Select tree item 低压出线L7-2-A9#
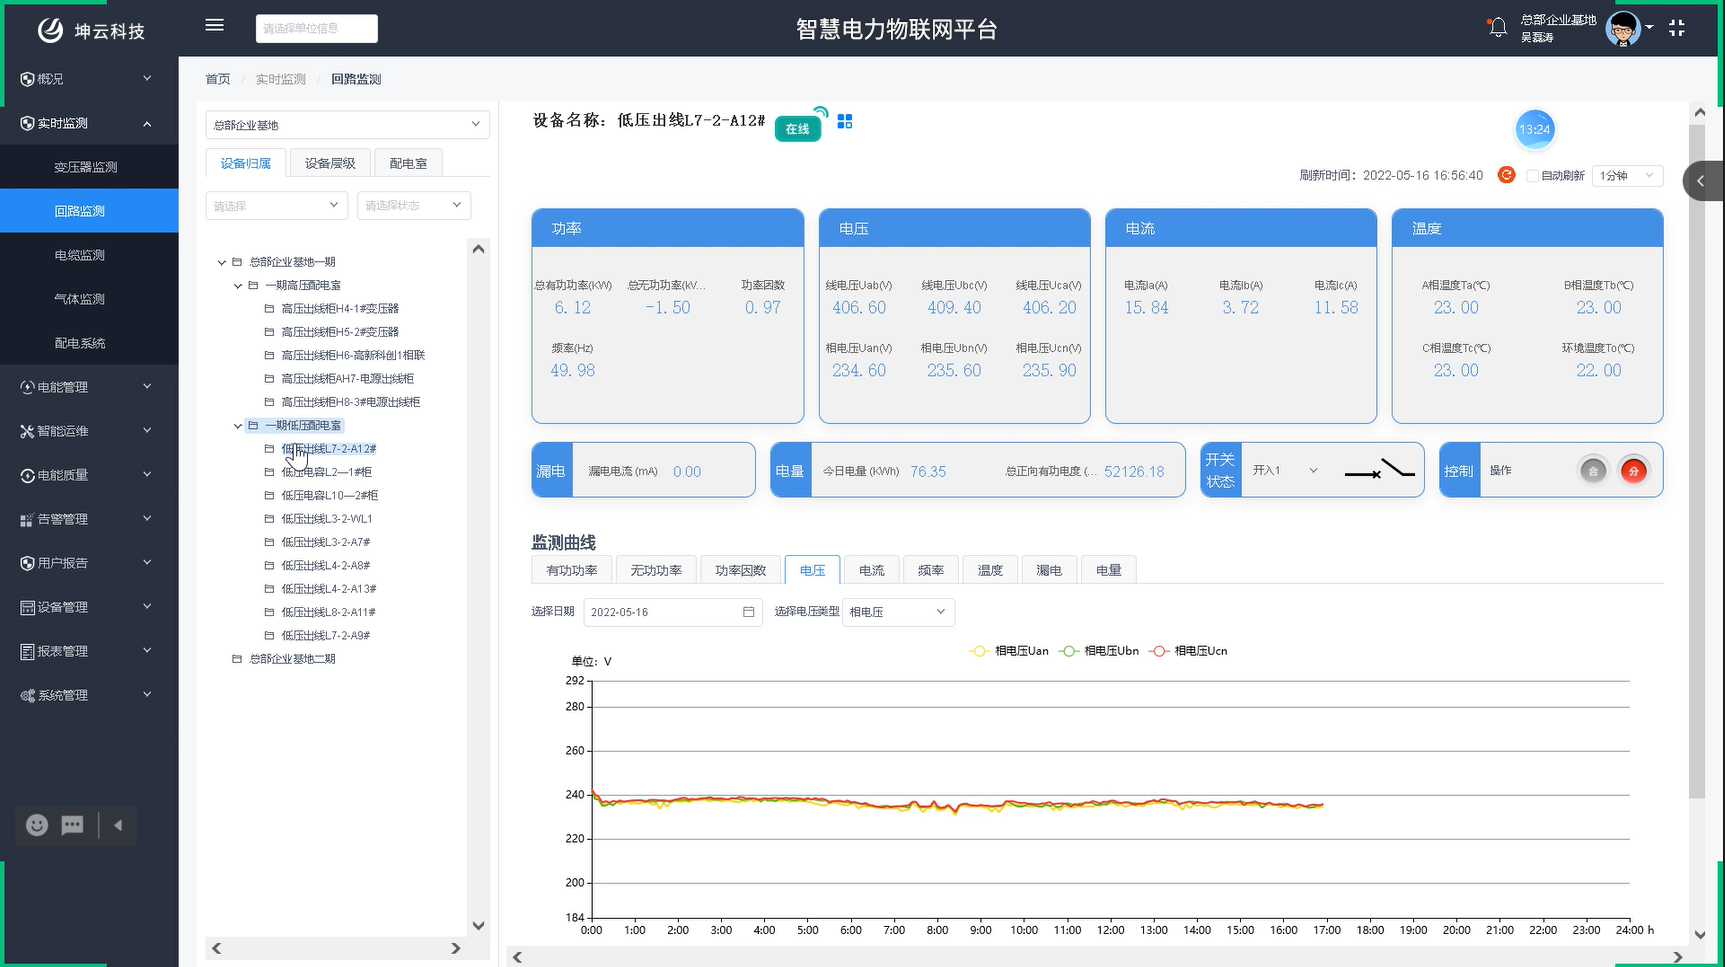 [326, 636]
